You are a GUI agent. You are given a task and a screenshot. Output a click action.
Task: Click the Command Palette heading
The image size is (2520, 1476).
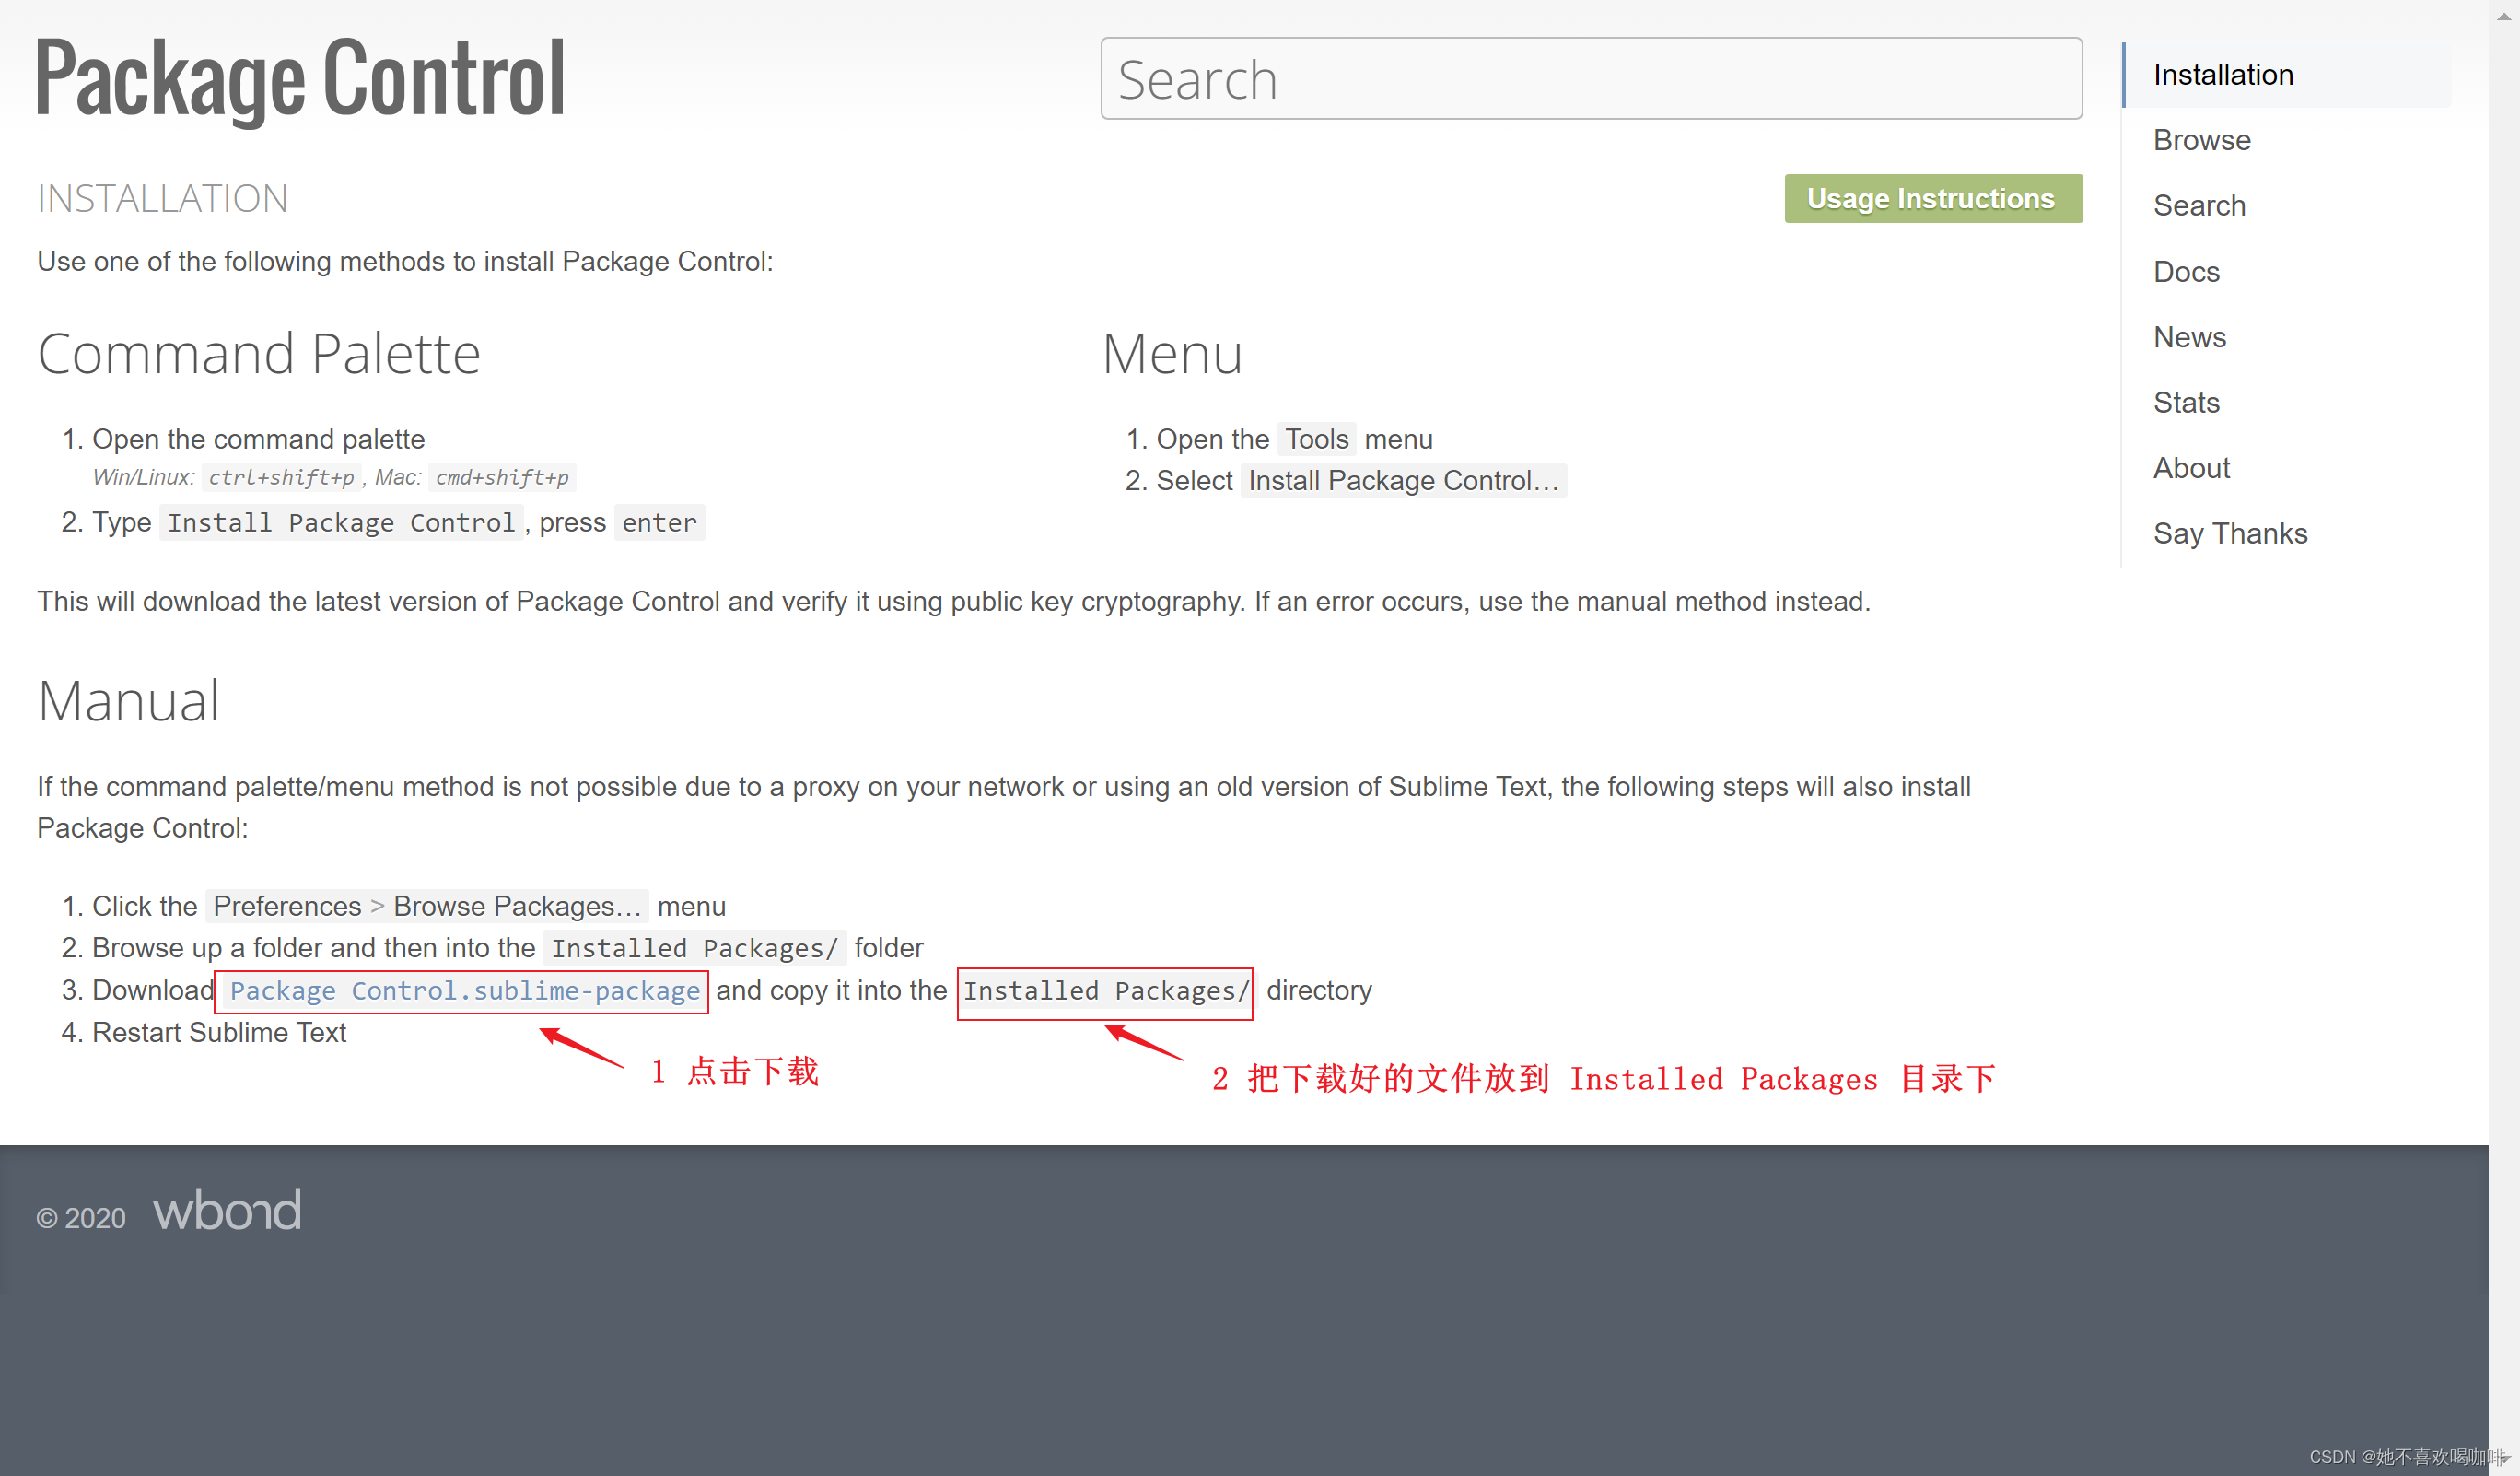pos(258,354)
